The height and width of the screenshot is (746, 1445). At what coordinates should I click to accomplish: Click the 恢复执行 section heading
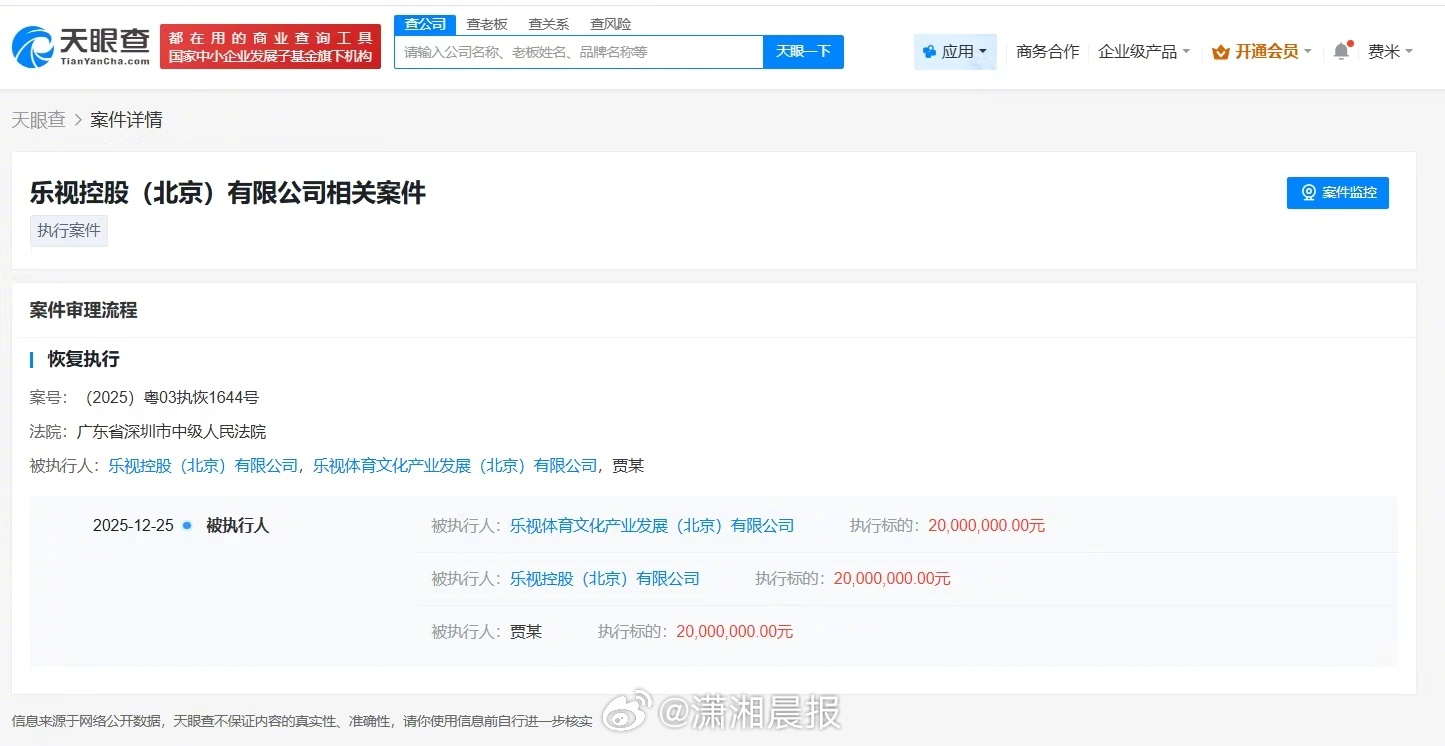[84, 359]
